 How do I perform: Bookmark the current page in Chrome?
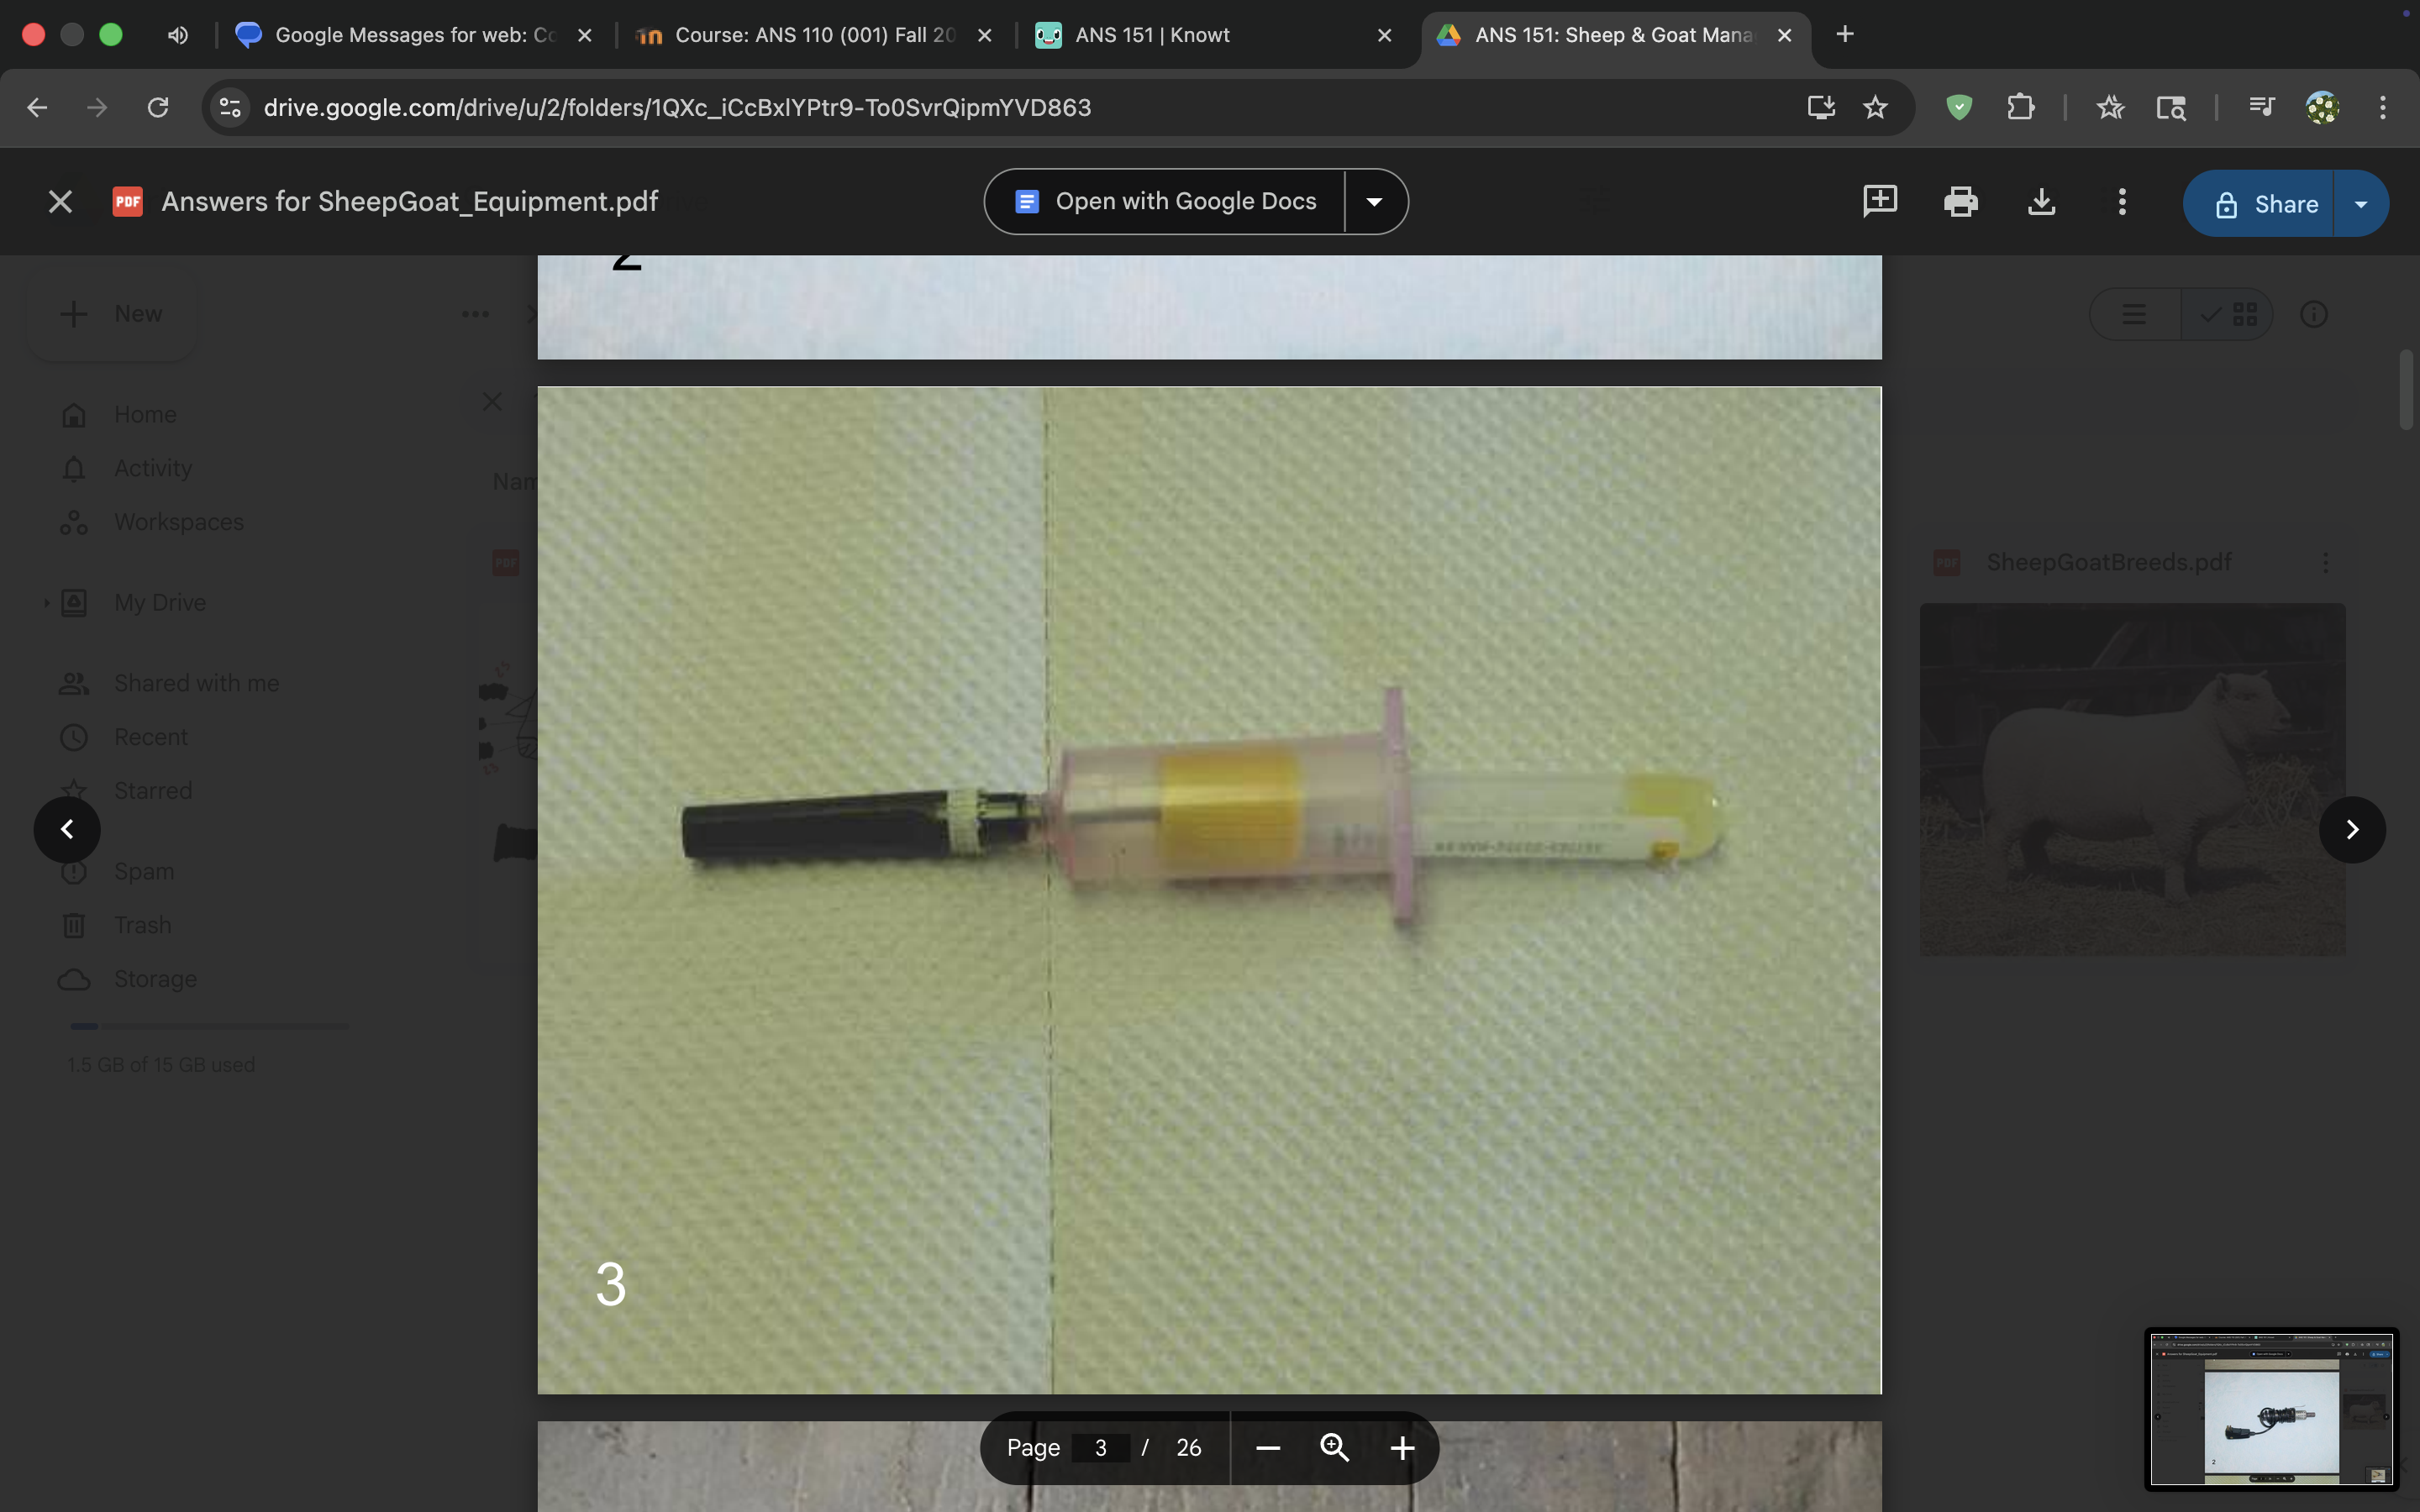pyautogui.click(x=1875, y=107)
